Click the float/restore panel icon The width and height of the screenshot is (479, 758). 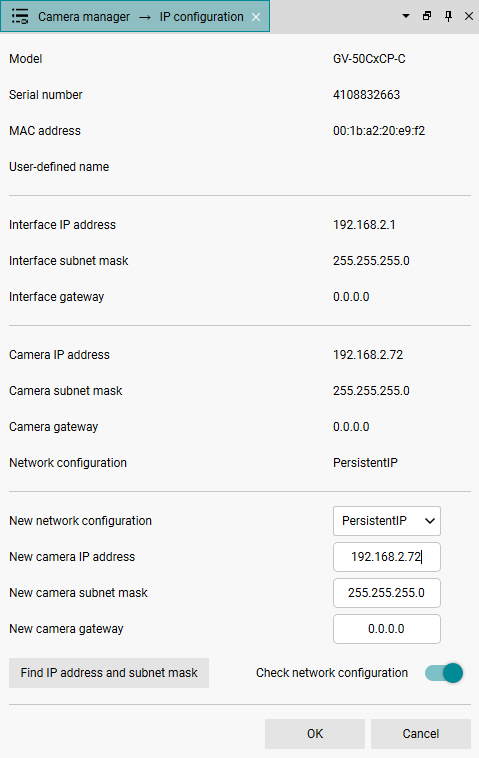[x=427, y=16]
